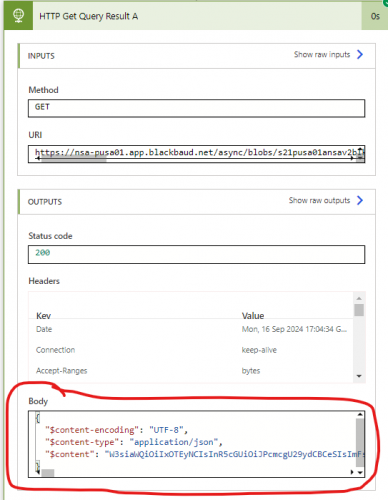Click the Body scroll-up arrow

360,414
